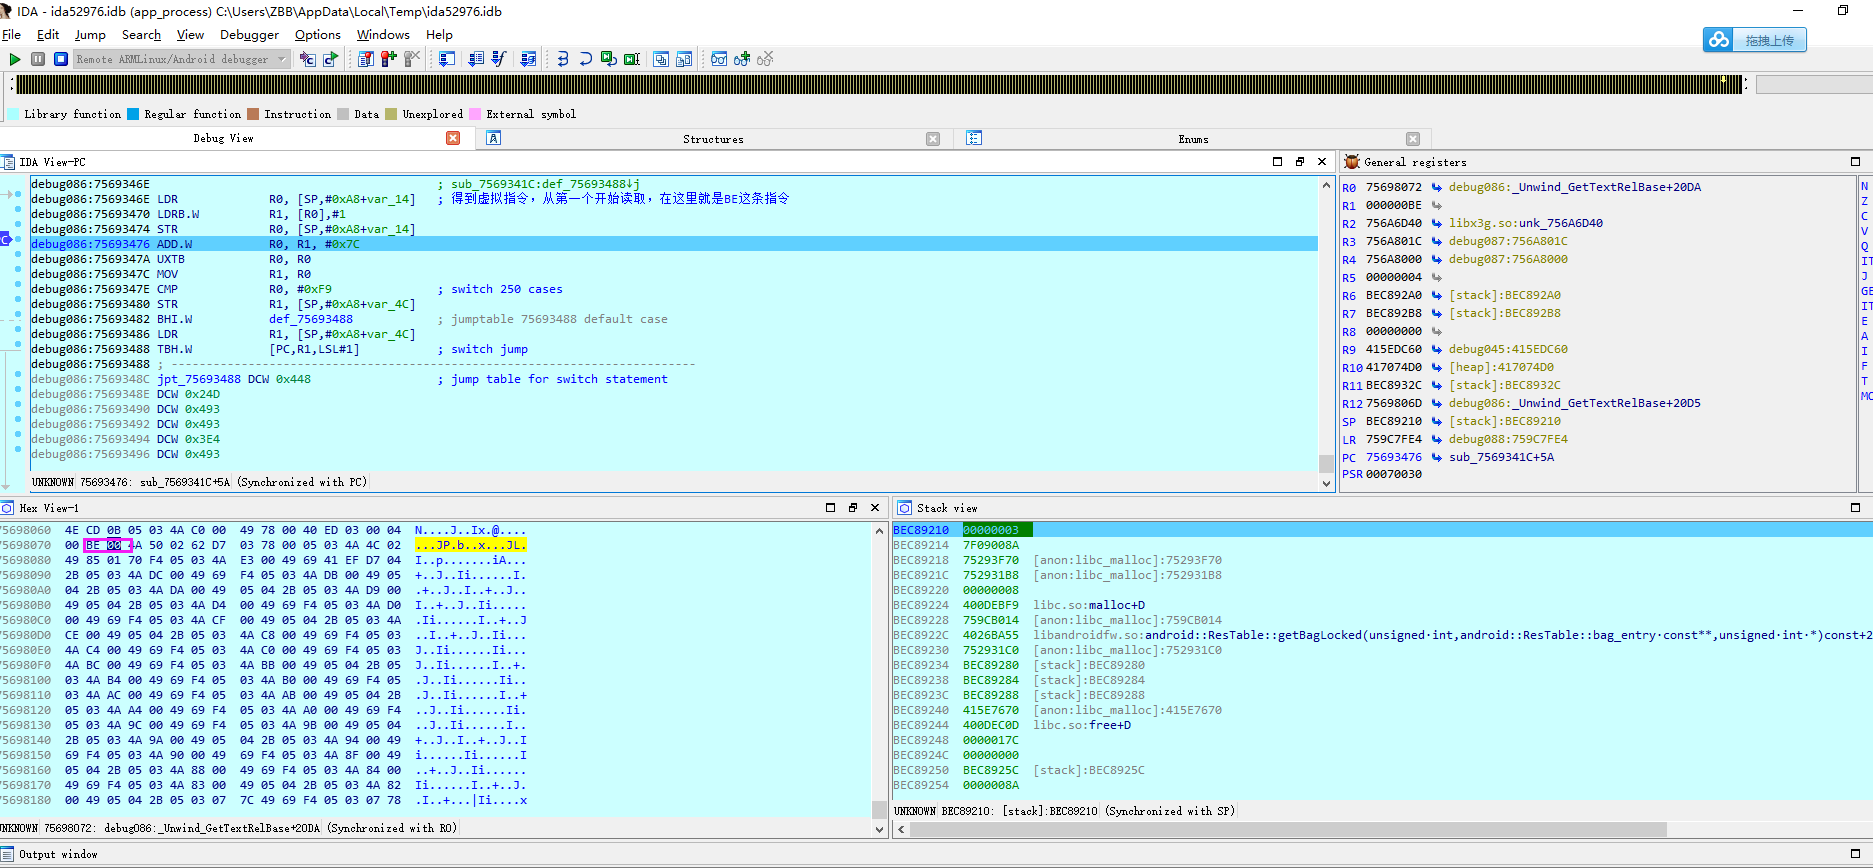Toggle the Z flag in registers panel
Viewport: 1873px width, 868px height.
[x=1864, y=201]
